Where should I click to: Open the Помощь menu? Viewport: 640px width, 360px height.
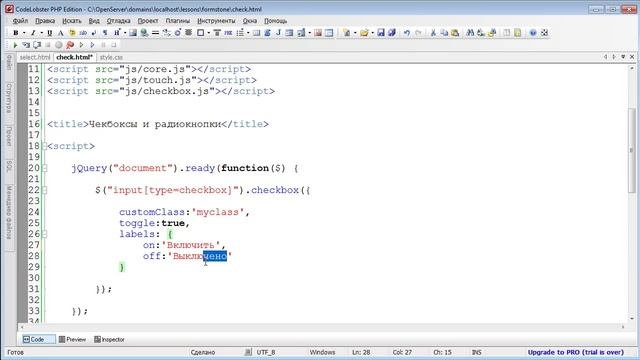pos(276,21)
